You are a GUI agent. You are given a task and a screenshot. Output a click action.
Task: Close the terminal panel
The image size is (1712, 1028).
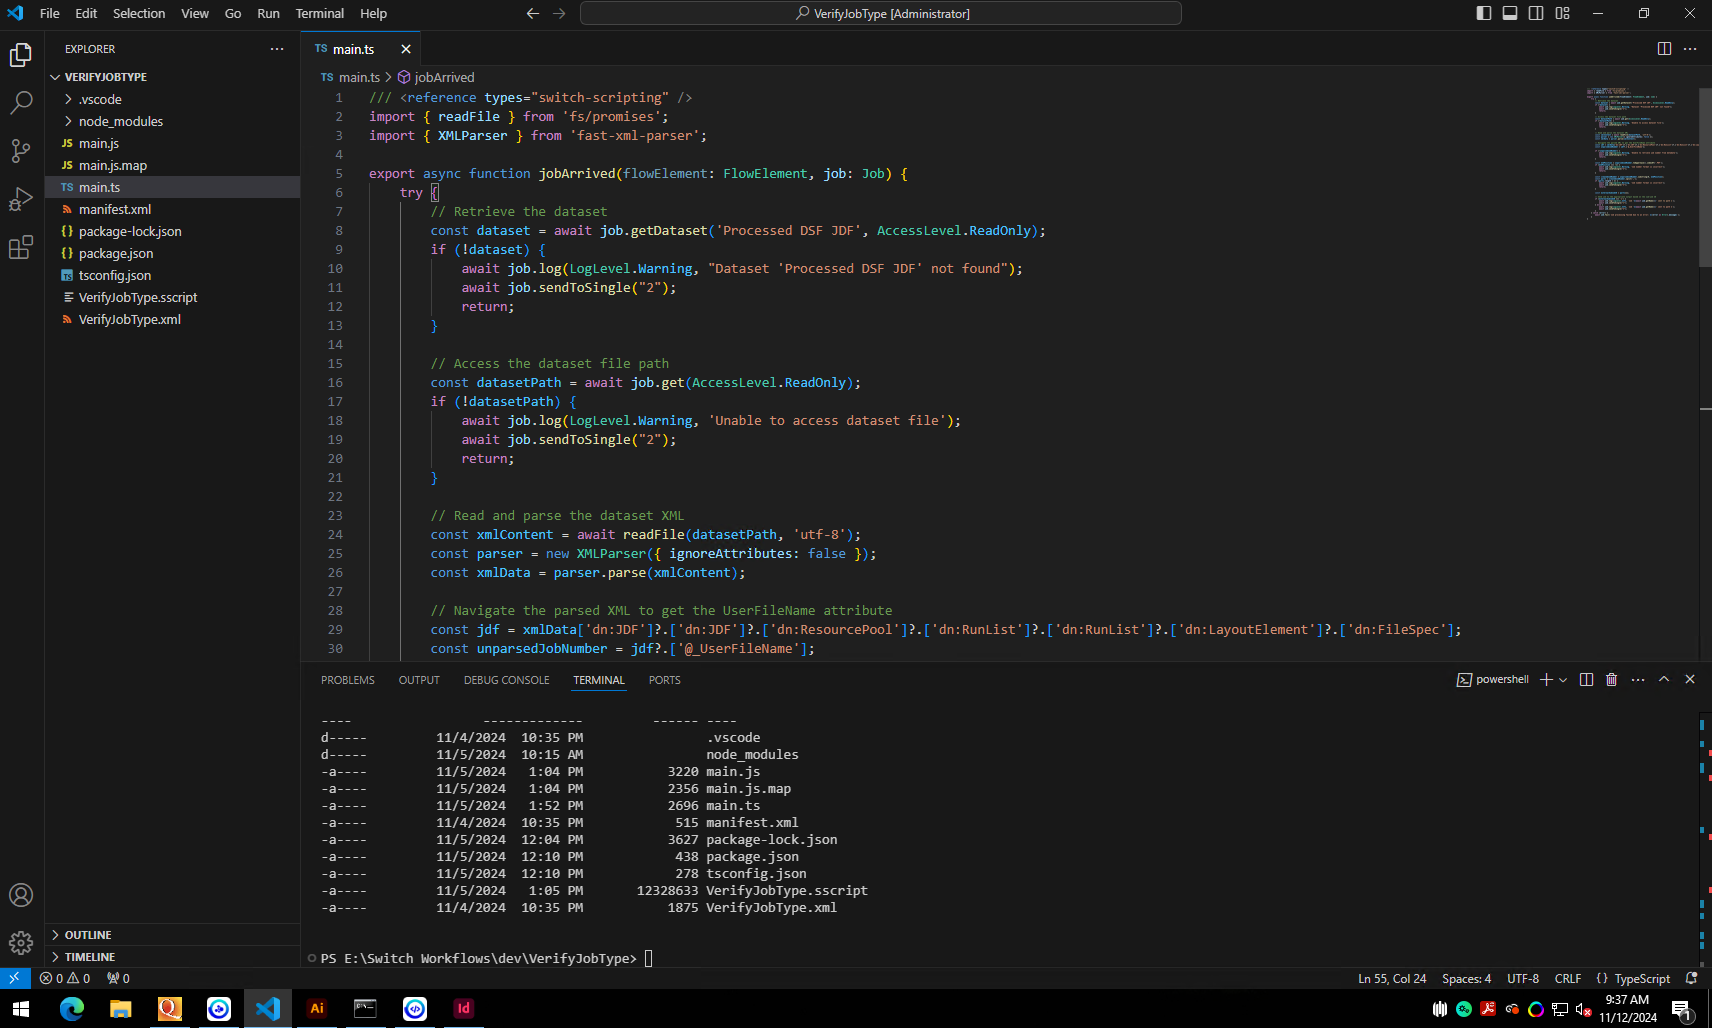point(1690,680)
